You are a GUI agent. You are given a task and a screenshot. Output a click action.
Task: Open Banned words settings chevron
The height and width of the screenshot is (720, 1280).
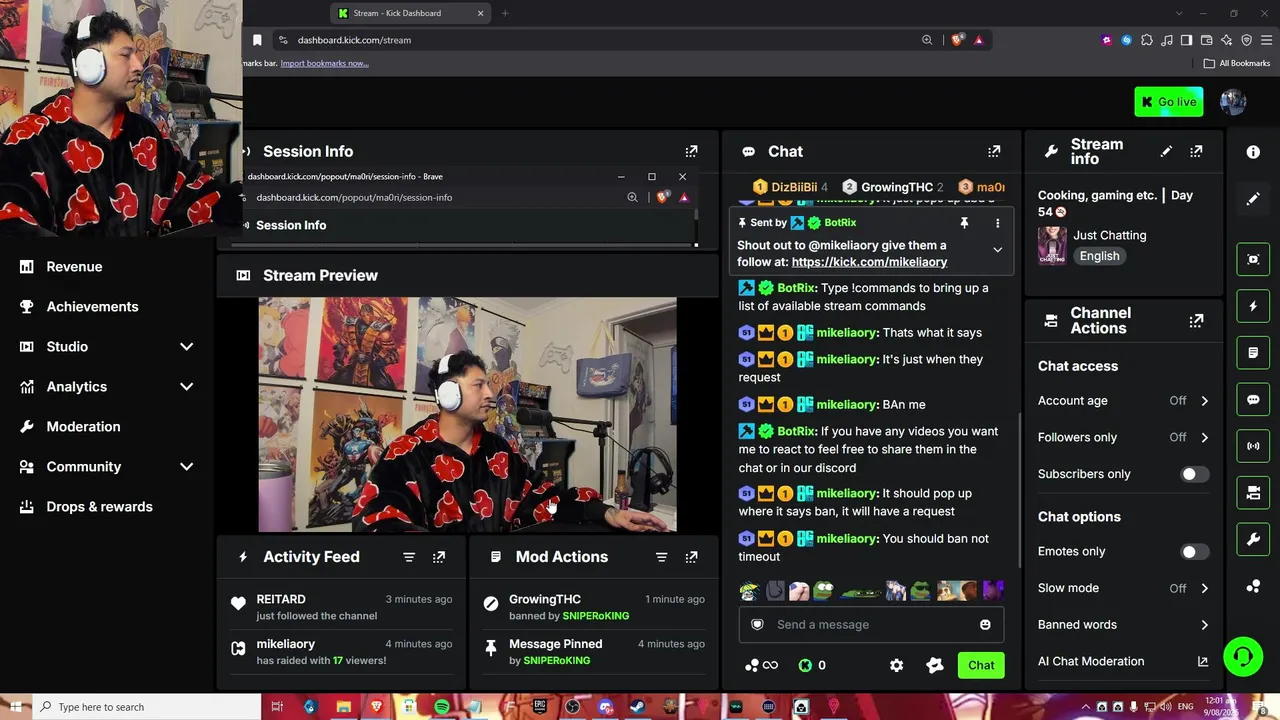[1204, 625]
